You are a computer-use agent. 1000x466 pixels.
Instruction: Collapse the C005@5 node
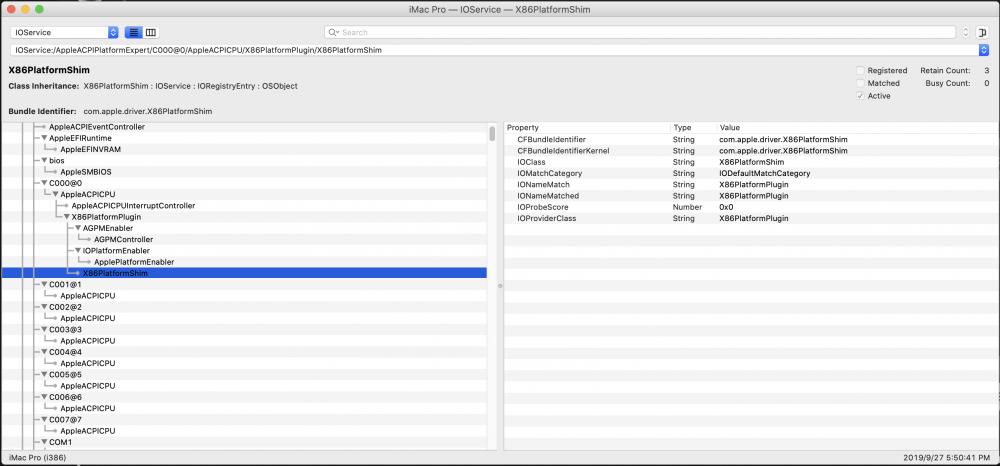pos(45,374)
